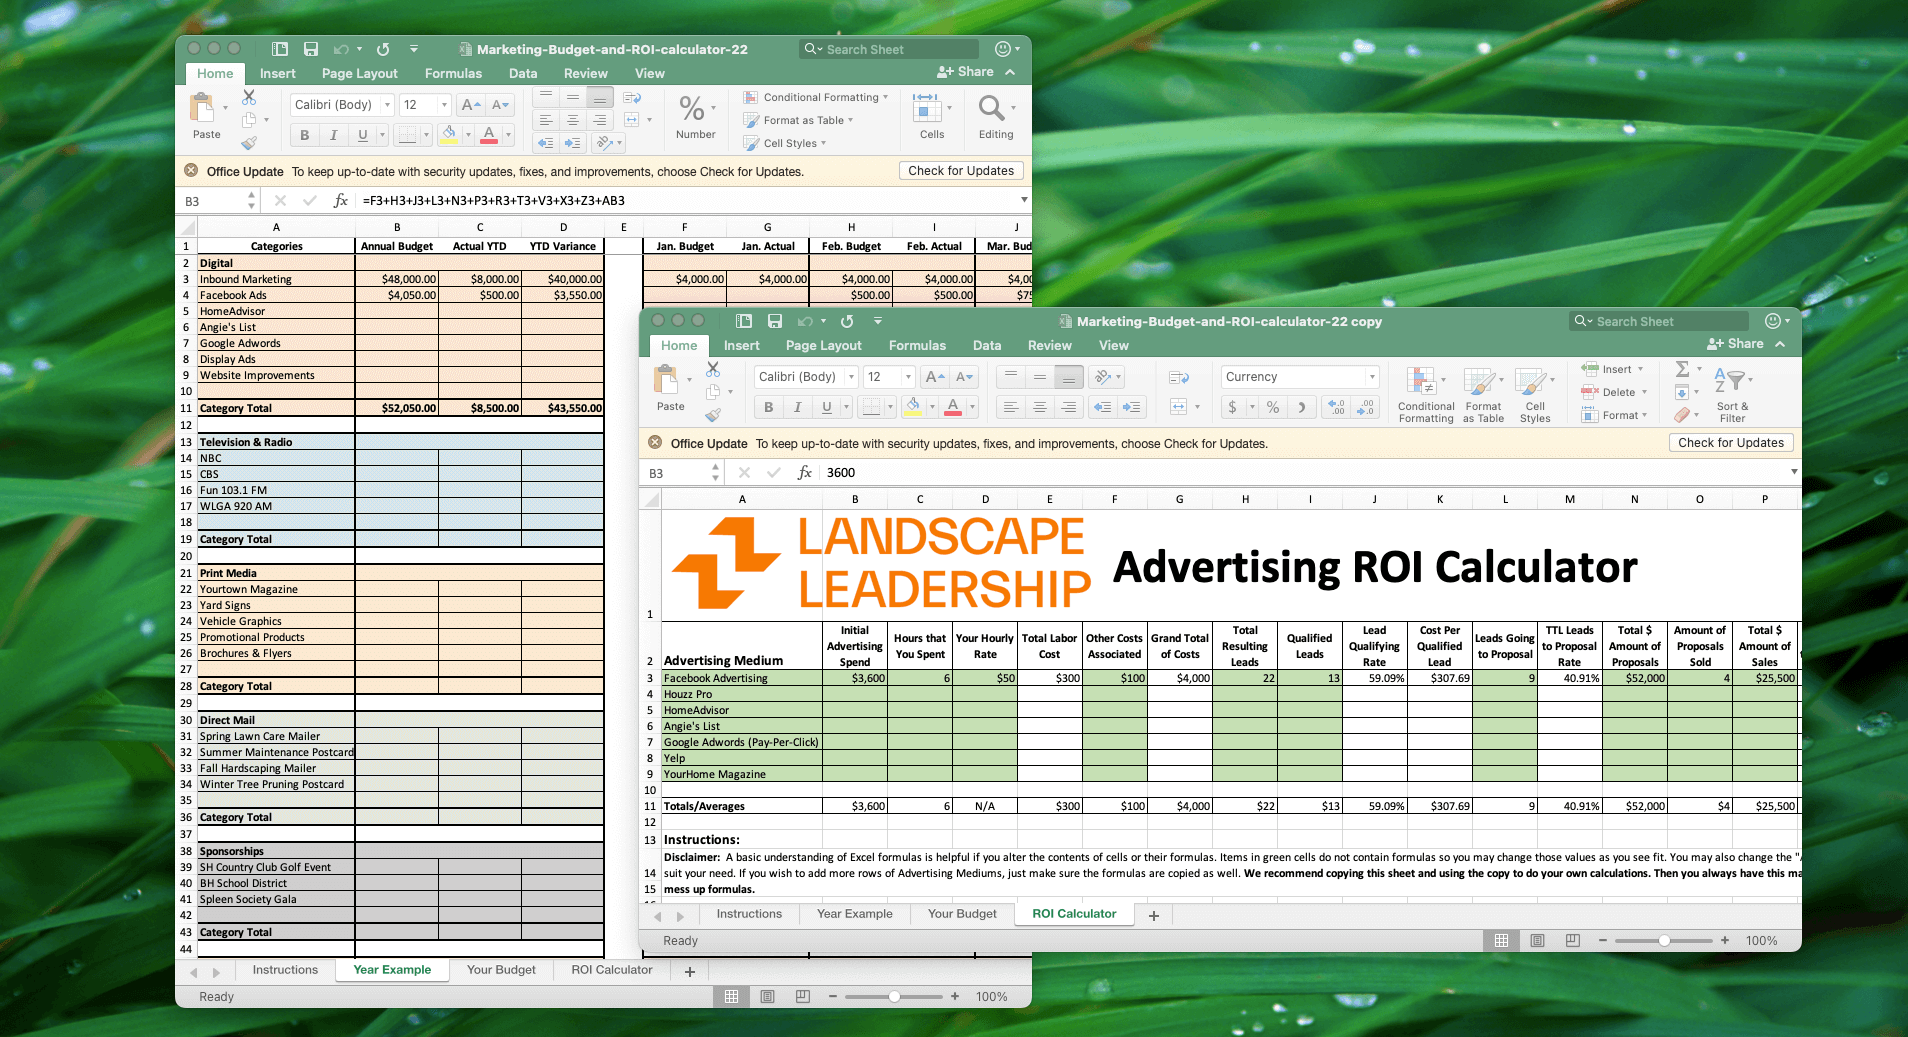Switch to the Formulas ribbon tab
This screenshot has height=1037, width=1908.
pos(916,345)
